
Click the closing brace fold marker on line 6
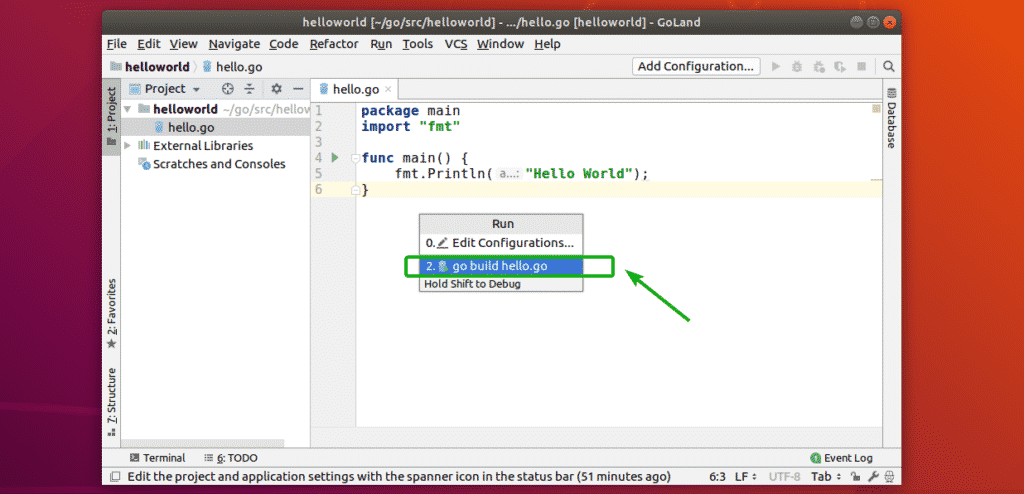tap(355, 190)
